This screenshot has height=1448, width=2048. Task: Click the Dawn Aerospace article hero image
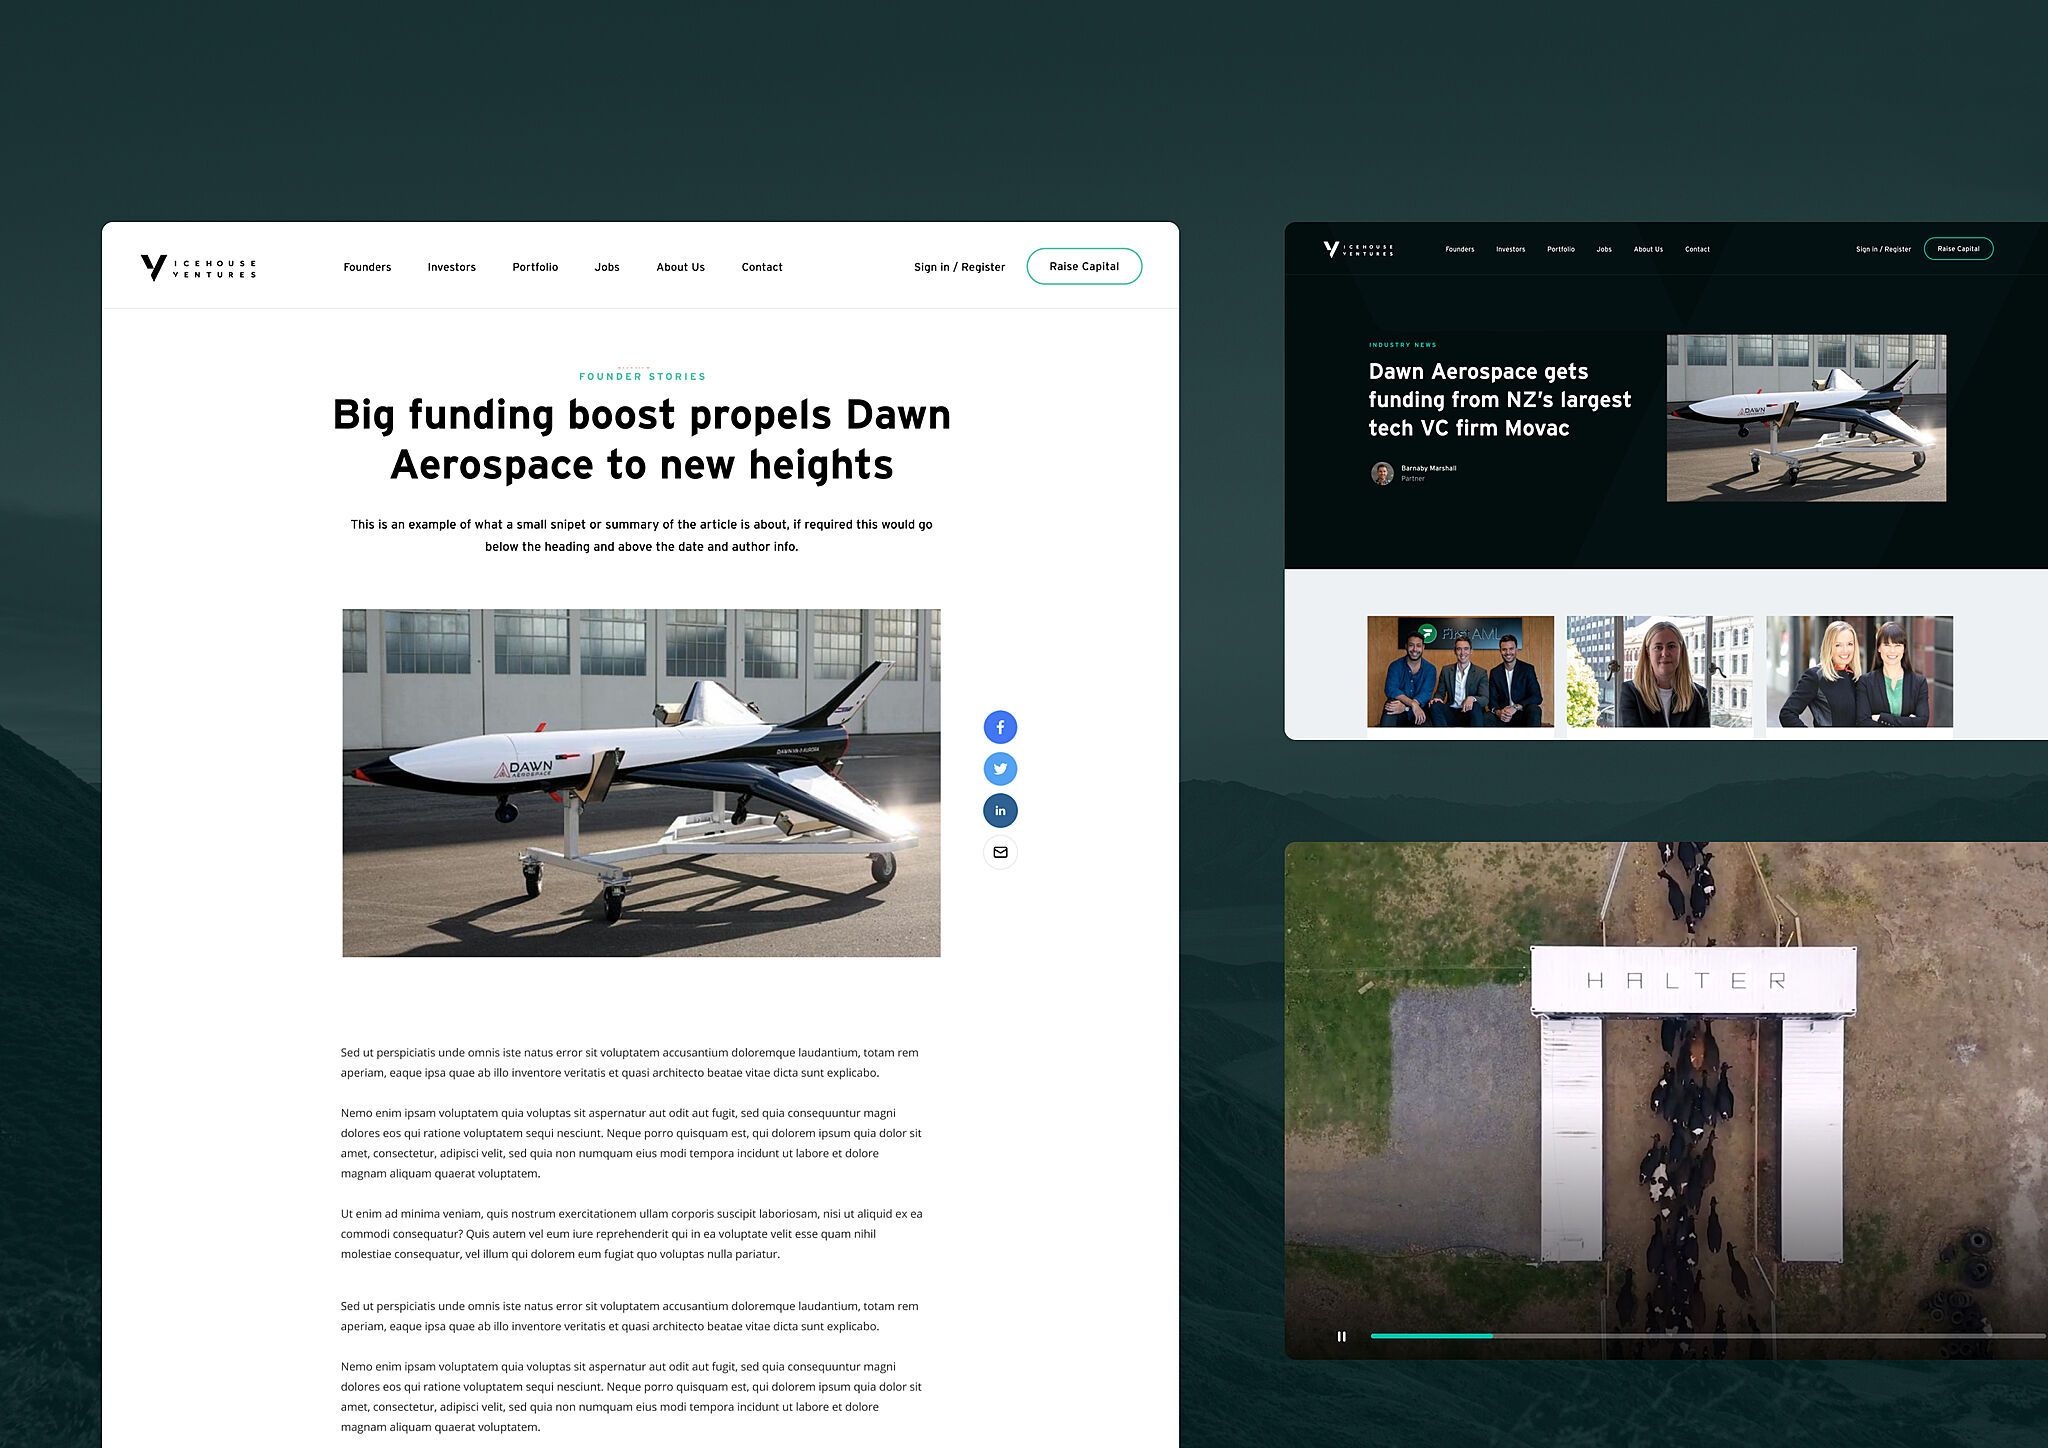[x=641, y=783]
